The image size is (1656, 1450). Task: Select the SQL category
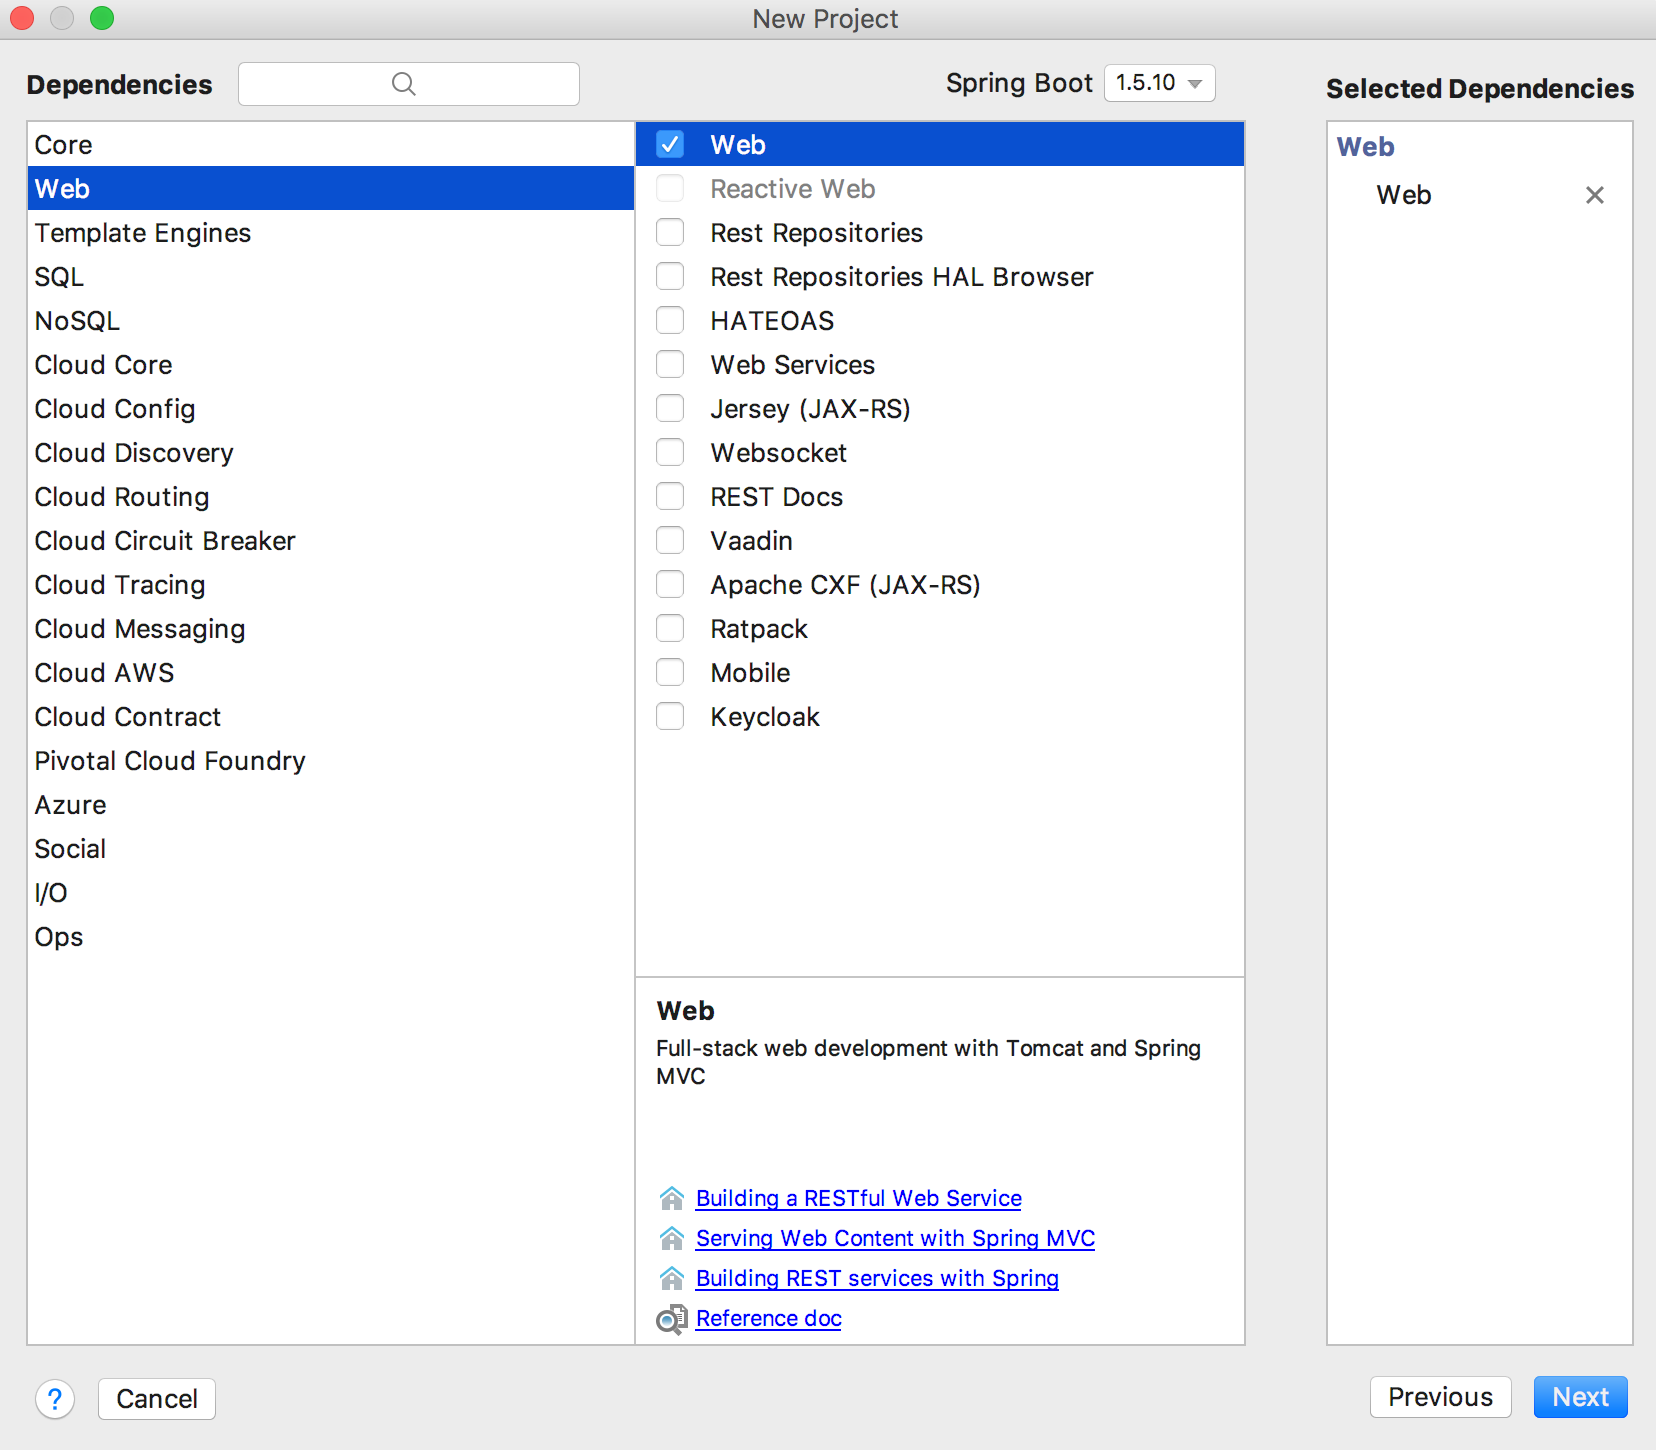331,276
